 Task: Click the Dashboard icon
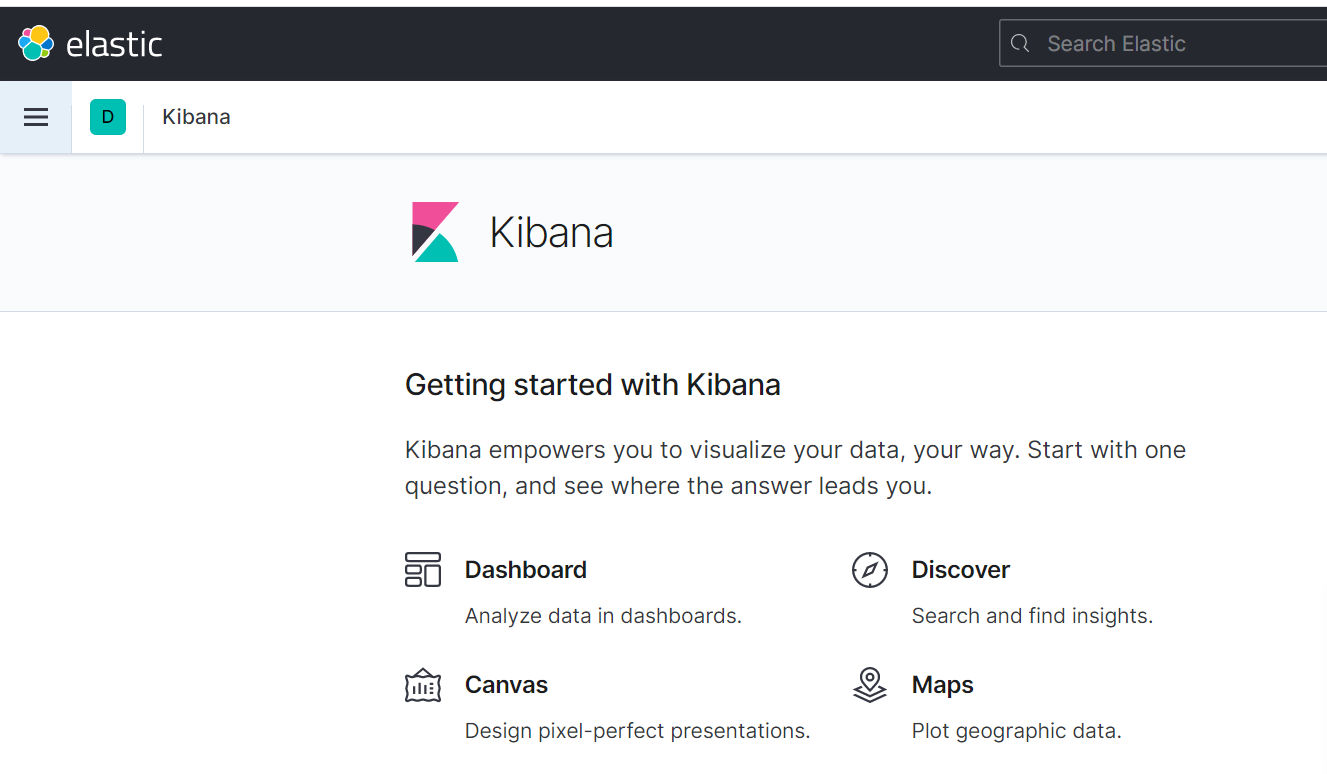423,569
